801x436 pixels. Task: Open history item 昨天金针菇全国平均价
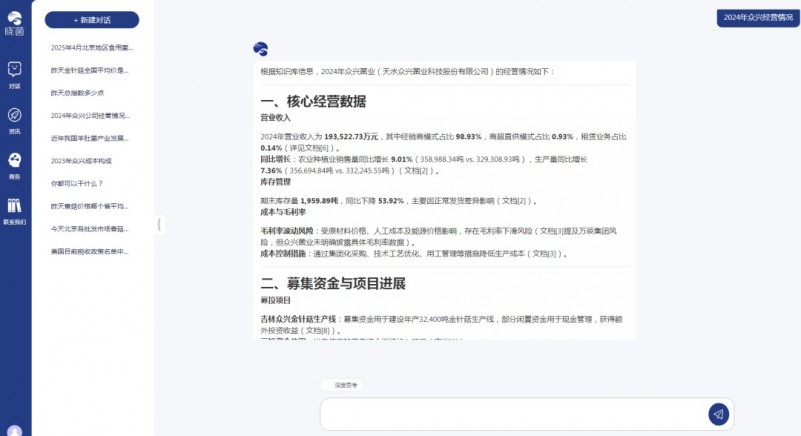pyautogui.click(x=90, y=71)
